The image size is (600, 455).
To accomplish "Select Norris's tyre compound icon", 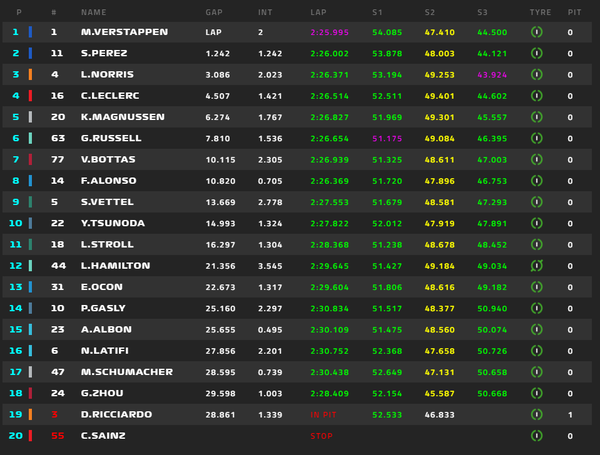I will click(536, 74).
